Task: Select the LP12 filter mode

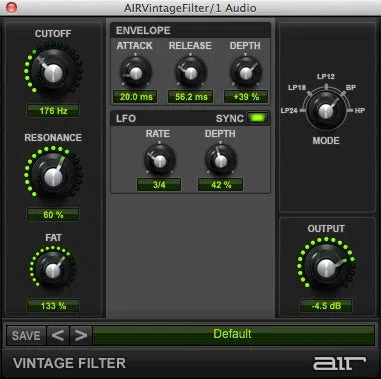Action: click(326, 77)
